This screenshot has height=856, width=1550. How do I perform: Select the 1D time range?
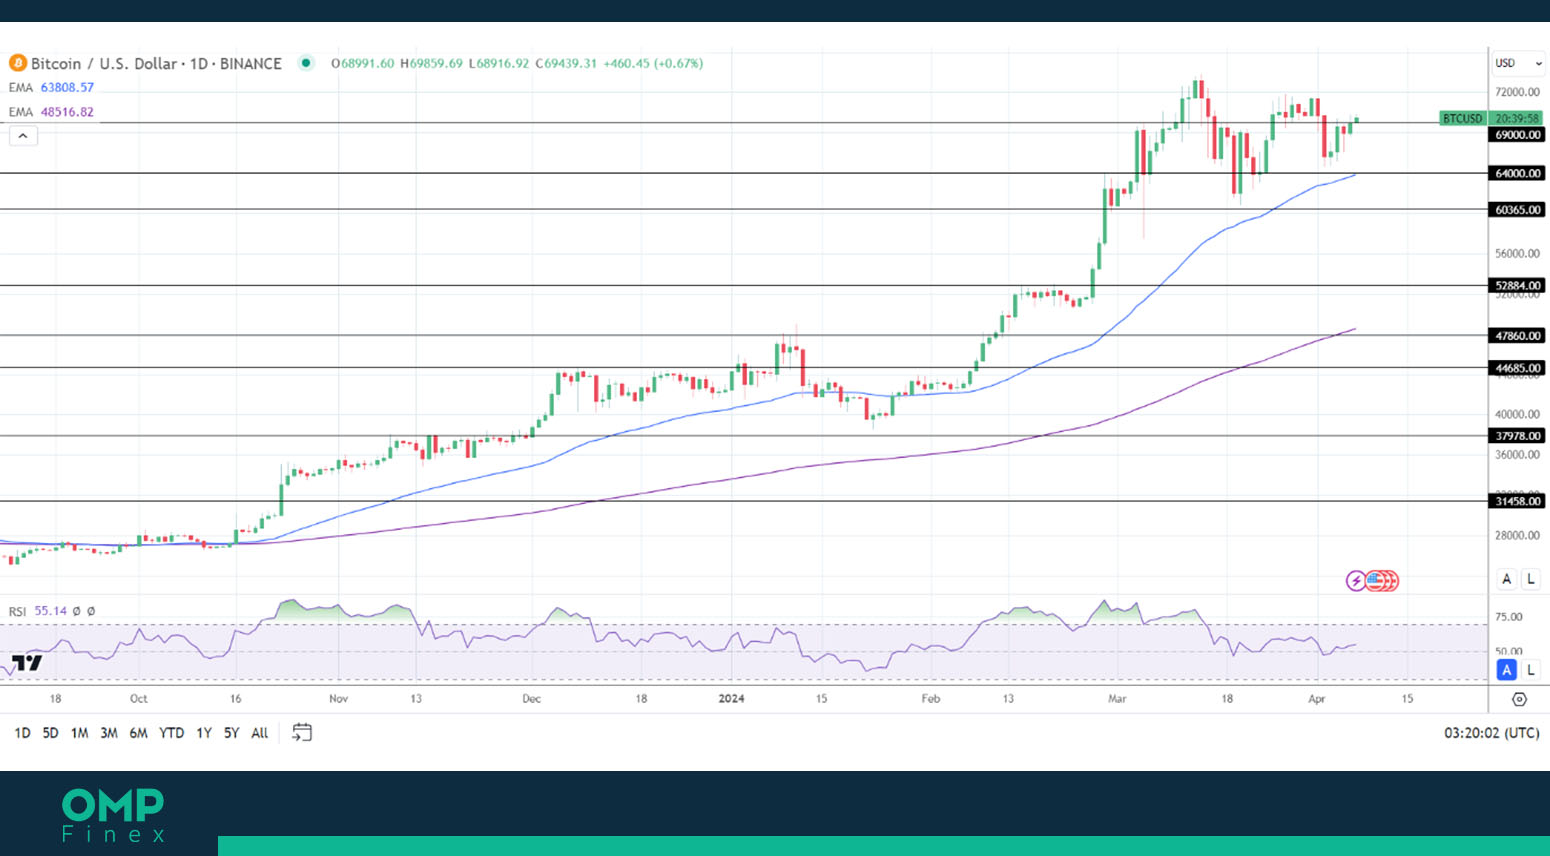pos(22,733)
